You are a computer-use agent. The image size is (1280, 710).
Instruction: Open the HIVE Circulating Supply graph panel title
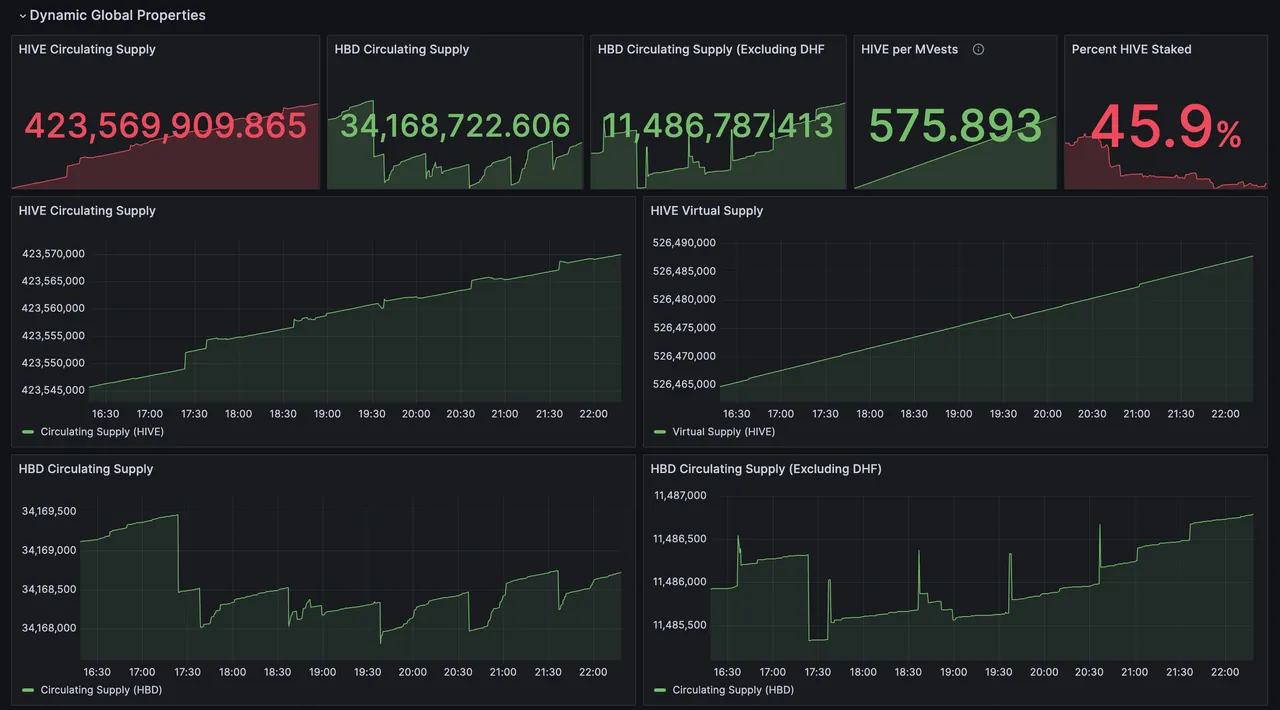87,211
